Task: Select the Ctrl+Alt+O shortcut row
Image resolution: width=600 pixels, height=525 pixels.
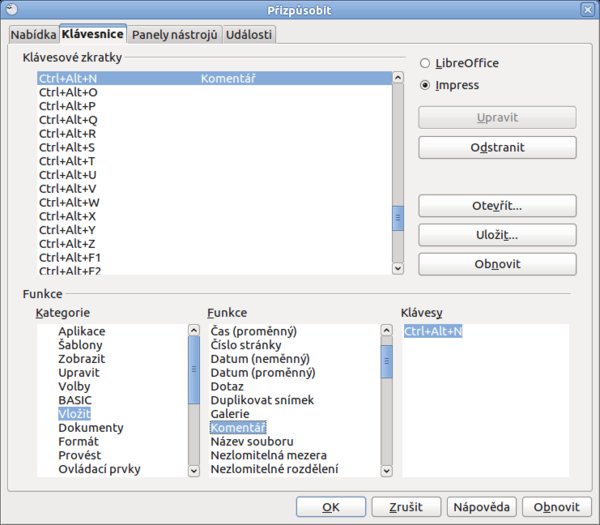Action: coord(214,92)
